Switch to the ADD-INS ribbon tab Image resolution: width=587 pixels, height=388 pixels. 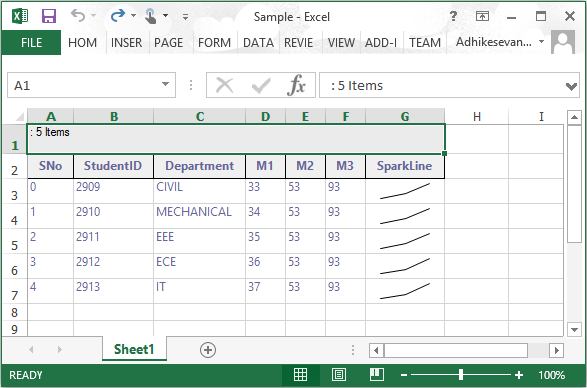pos(381,43)
